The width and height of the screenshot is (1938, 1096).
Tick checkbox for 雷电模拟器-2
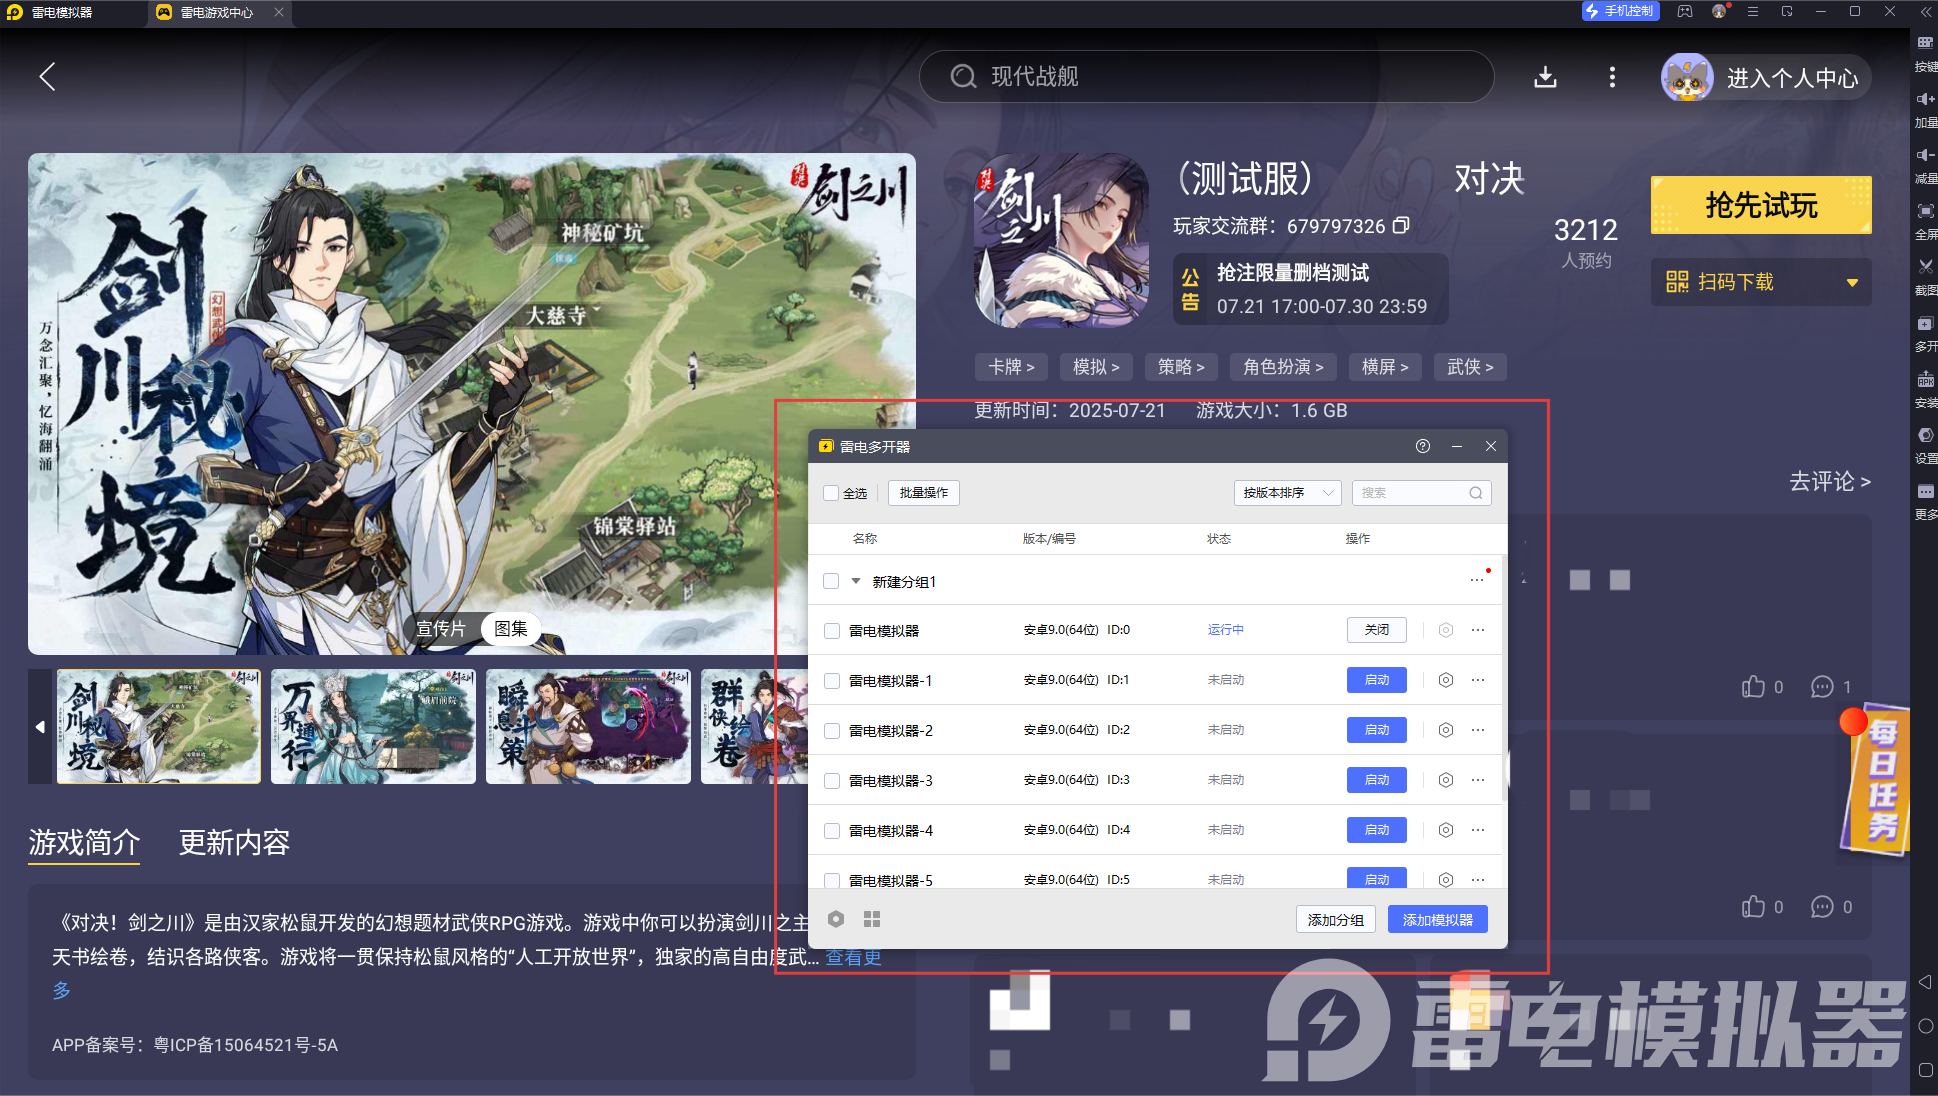[831, 731]
